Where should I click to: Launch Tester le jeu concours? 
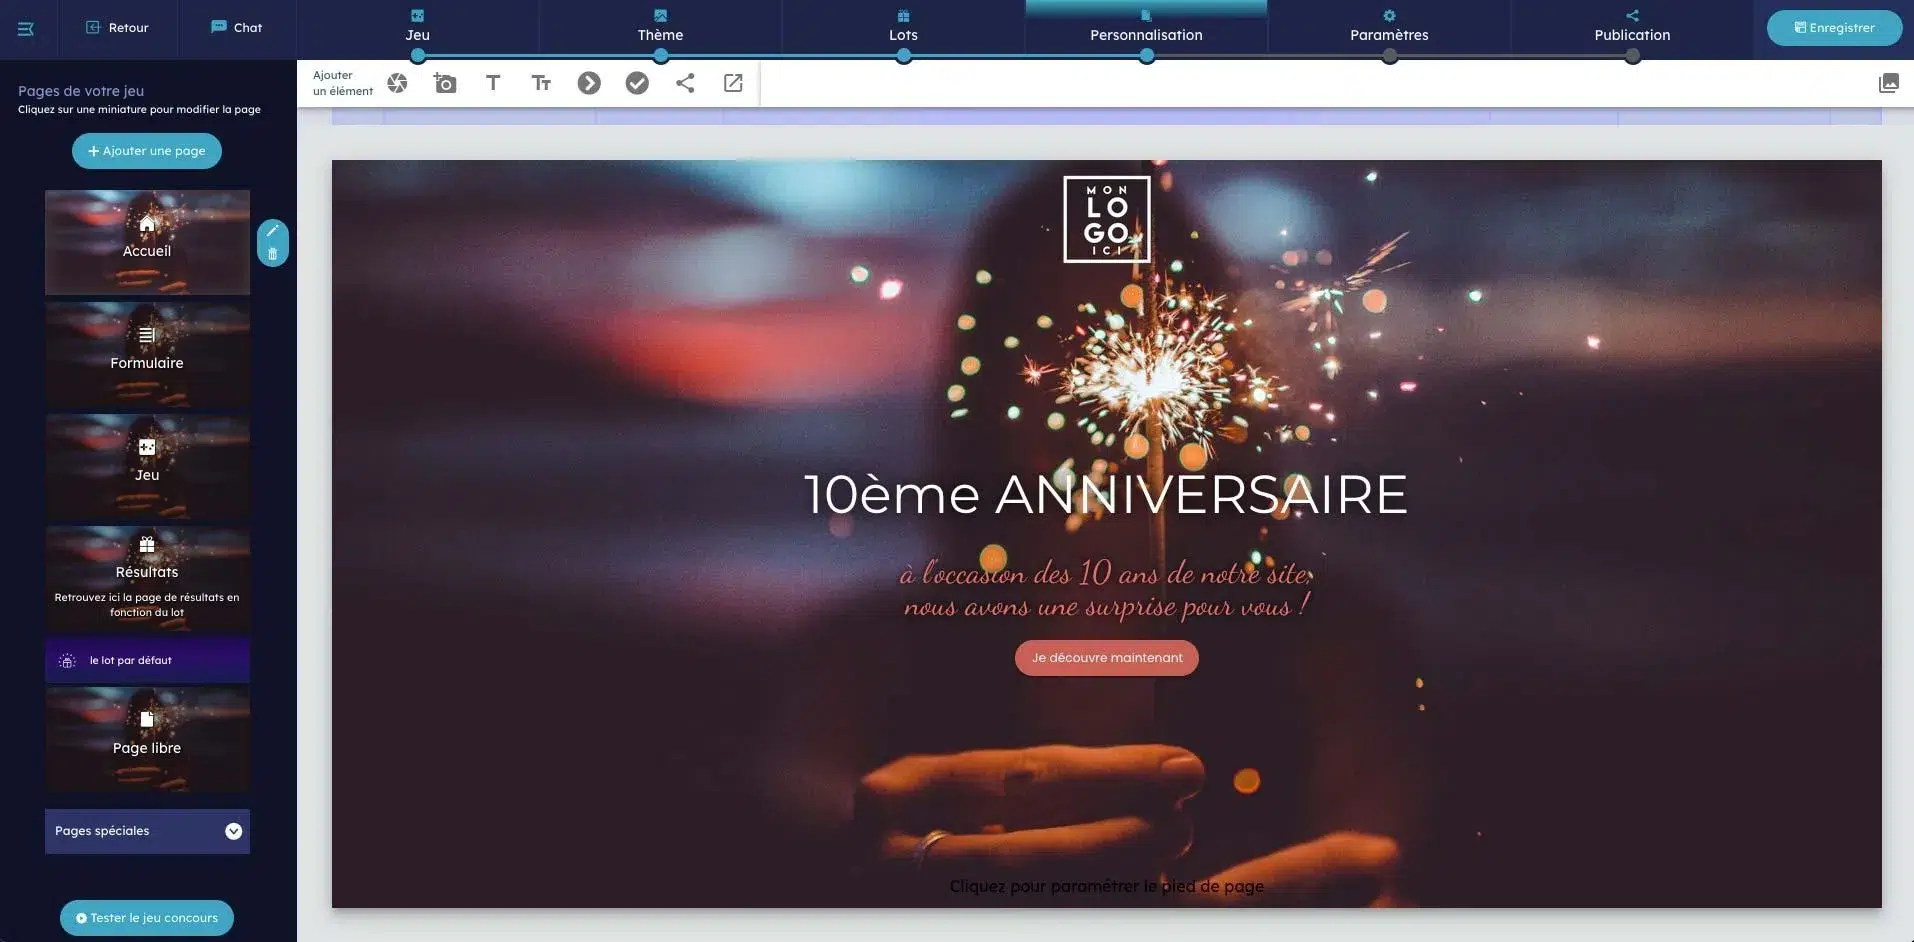[x=147, y=917]
